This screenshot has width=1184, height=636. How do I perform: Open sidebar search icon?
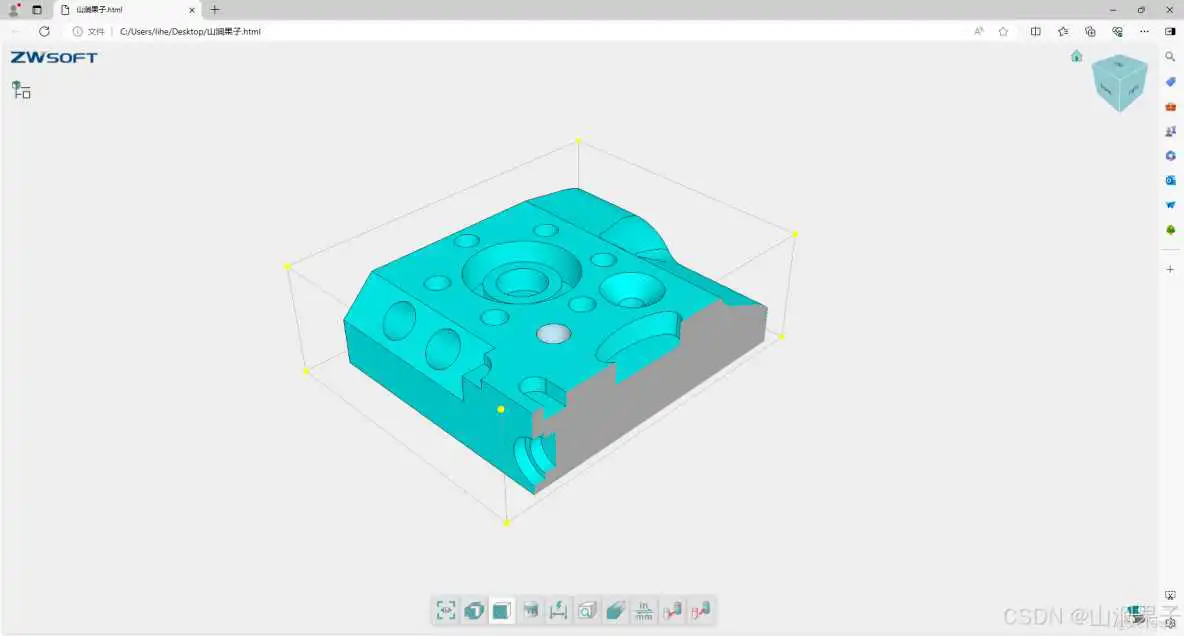1170,57
